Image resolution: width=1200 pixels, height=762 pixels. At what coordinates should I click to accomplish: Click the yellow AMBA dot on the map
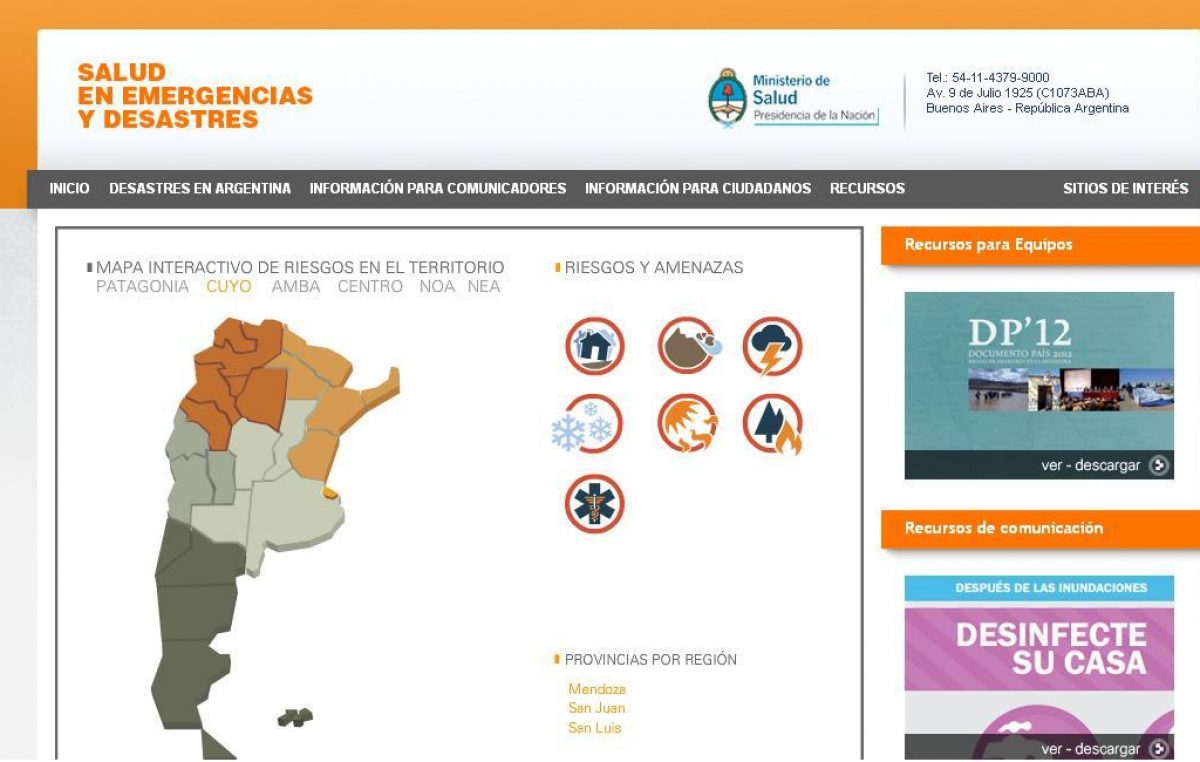pyautogui.click(x=328, y=492)
